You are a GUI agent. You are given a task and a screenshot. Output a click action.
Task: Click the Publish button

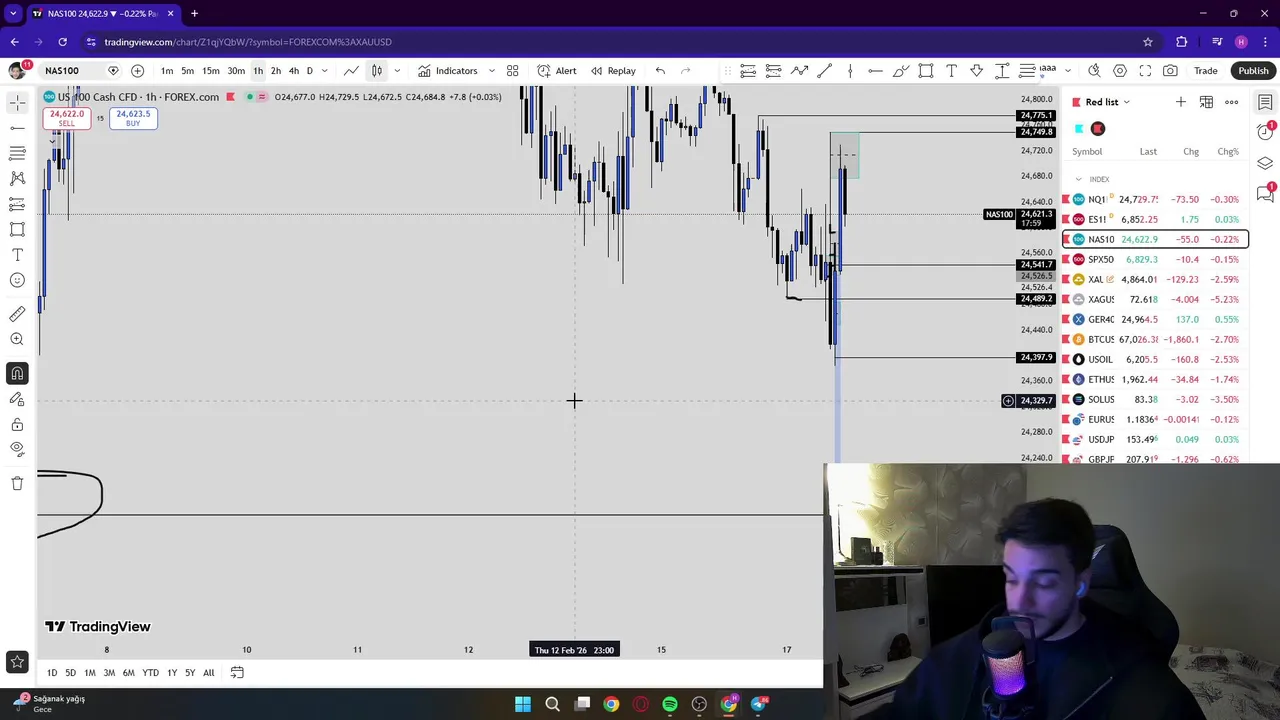point(1253,71)
